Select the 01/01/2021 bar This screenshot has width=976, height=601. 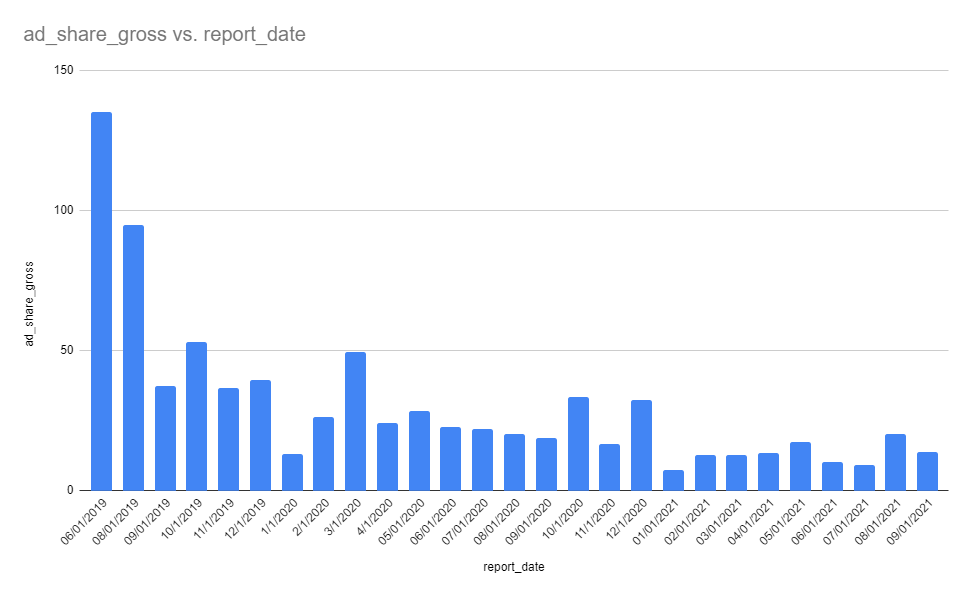(x=673, y=480)
